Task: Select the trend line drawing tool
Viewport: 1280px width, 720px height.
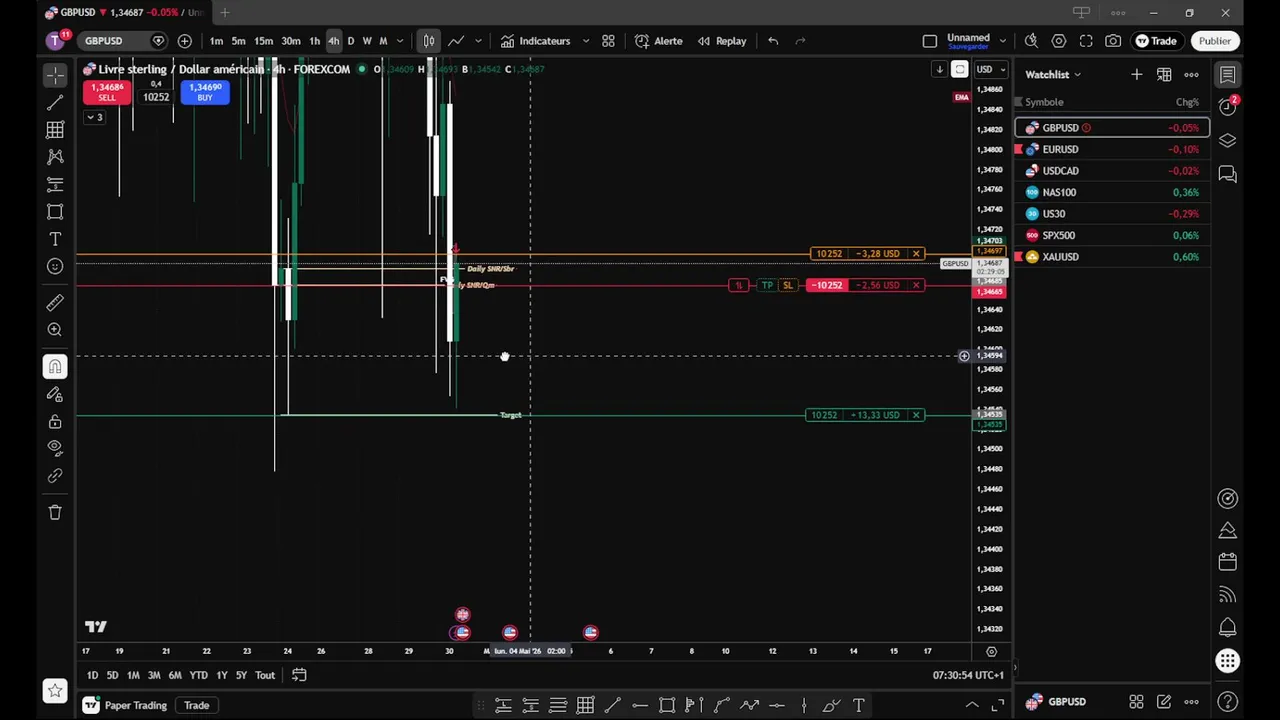Action: tap(55, 103)
